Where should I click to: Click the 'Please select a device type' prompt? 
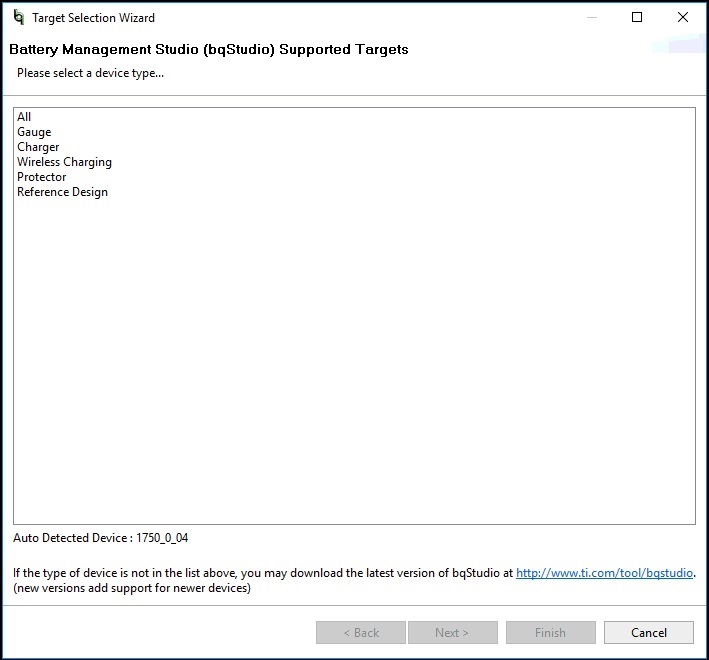pos(90,73)
